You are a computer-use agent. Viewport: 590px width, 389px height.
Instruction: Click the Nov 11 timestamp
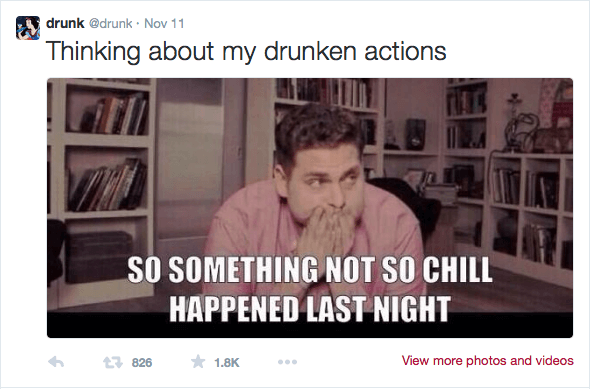164,24
